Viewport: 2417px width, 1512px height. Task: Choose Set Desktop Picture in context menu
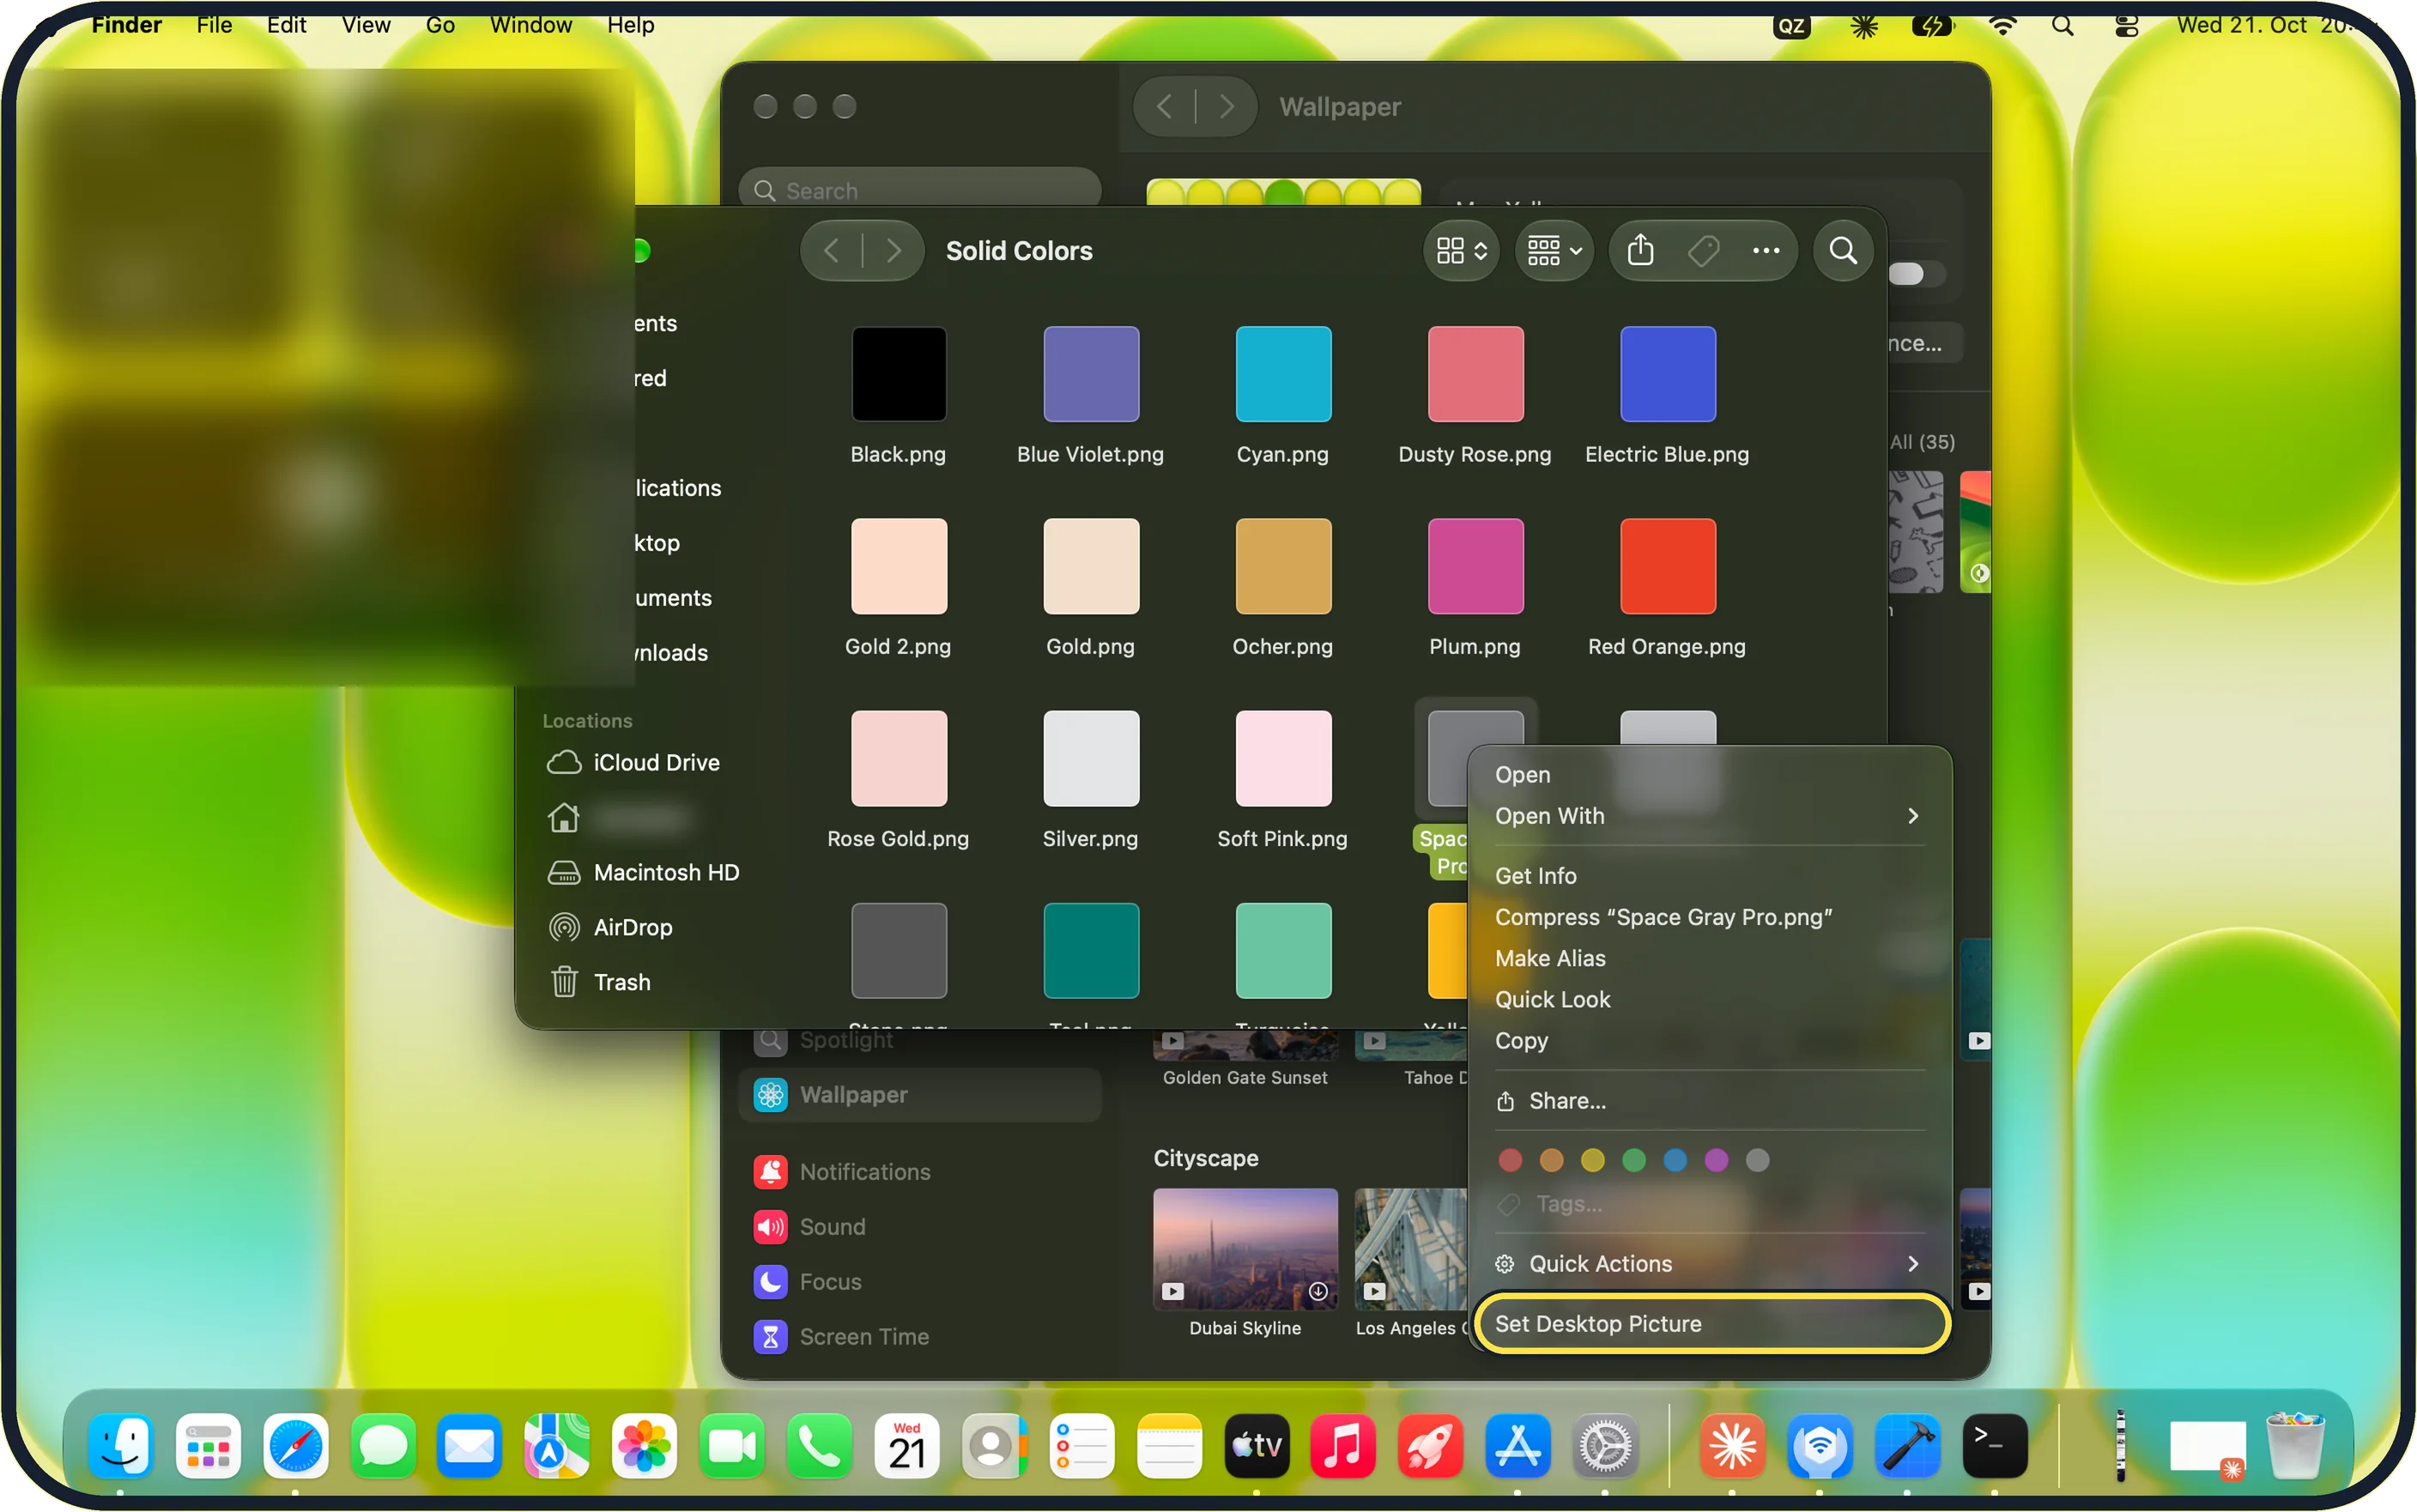[x=1711, y=1323]
